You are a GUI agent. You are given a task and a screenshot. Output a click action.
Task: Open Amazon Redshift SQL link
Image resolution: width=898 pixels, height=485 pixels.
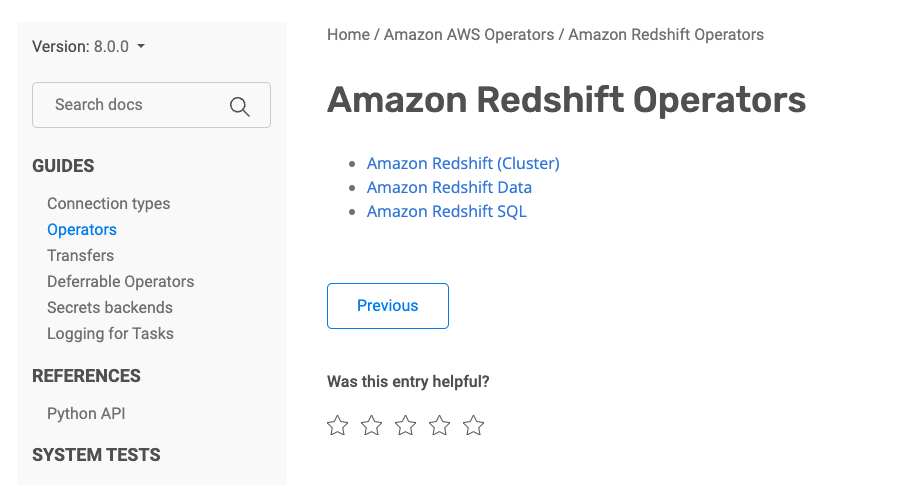(446, 211)
